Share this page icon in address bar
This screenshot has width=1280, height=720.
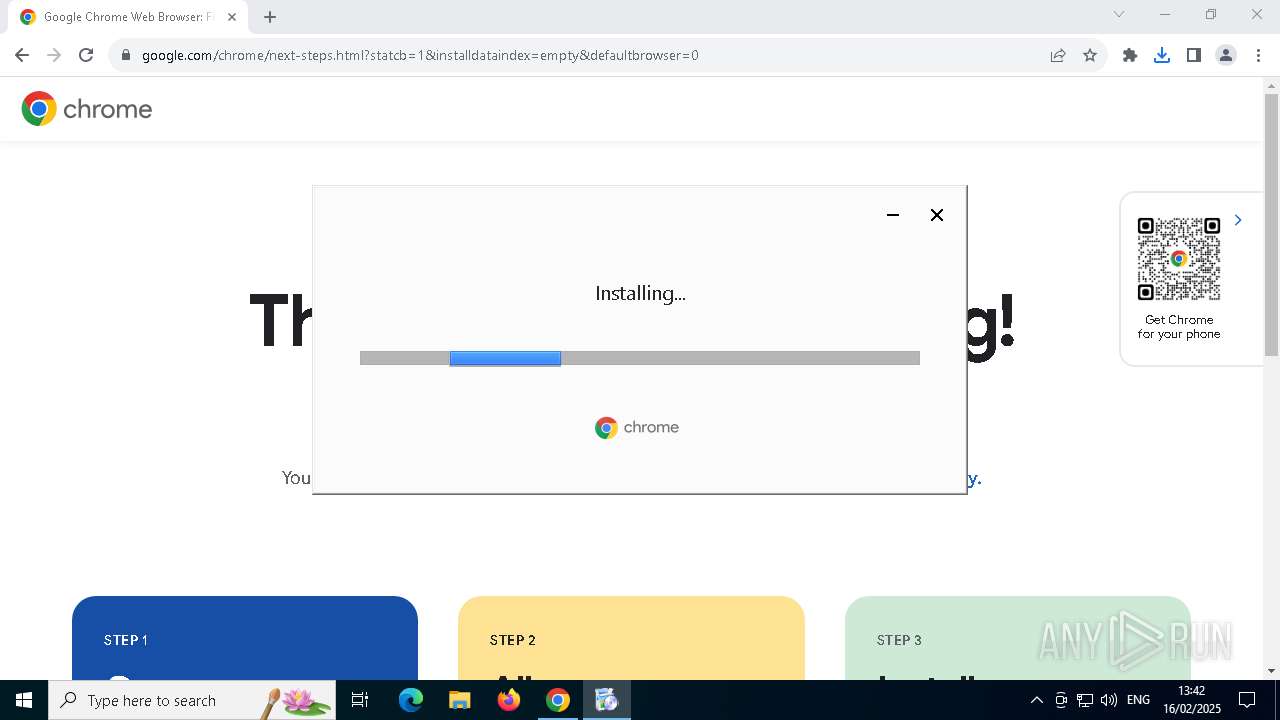(1058, 55)
